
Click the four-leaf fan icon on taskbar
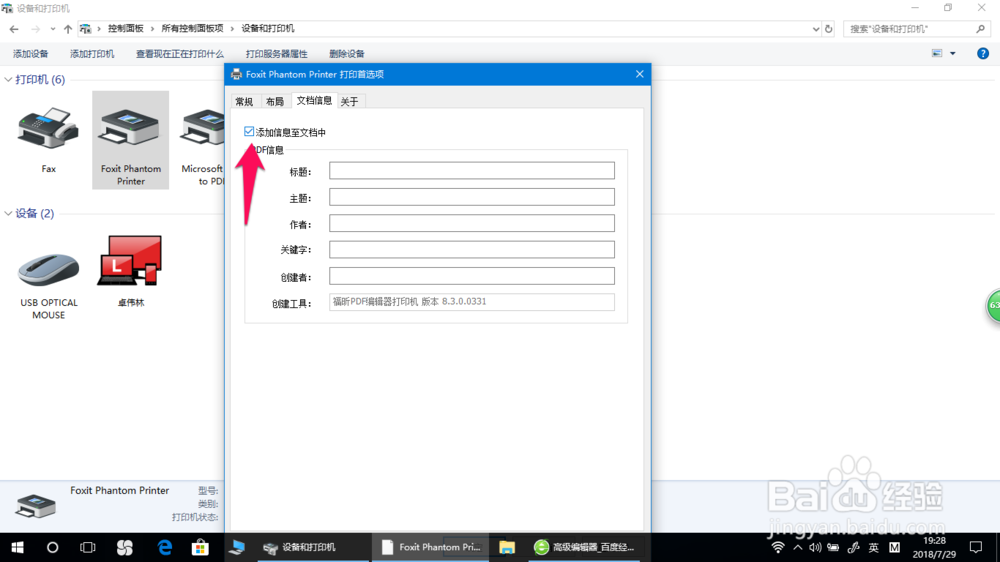125,547
